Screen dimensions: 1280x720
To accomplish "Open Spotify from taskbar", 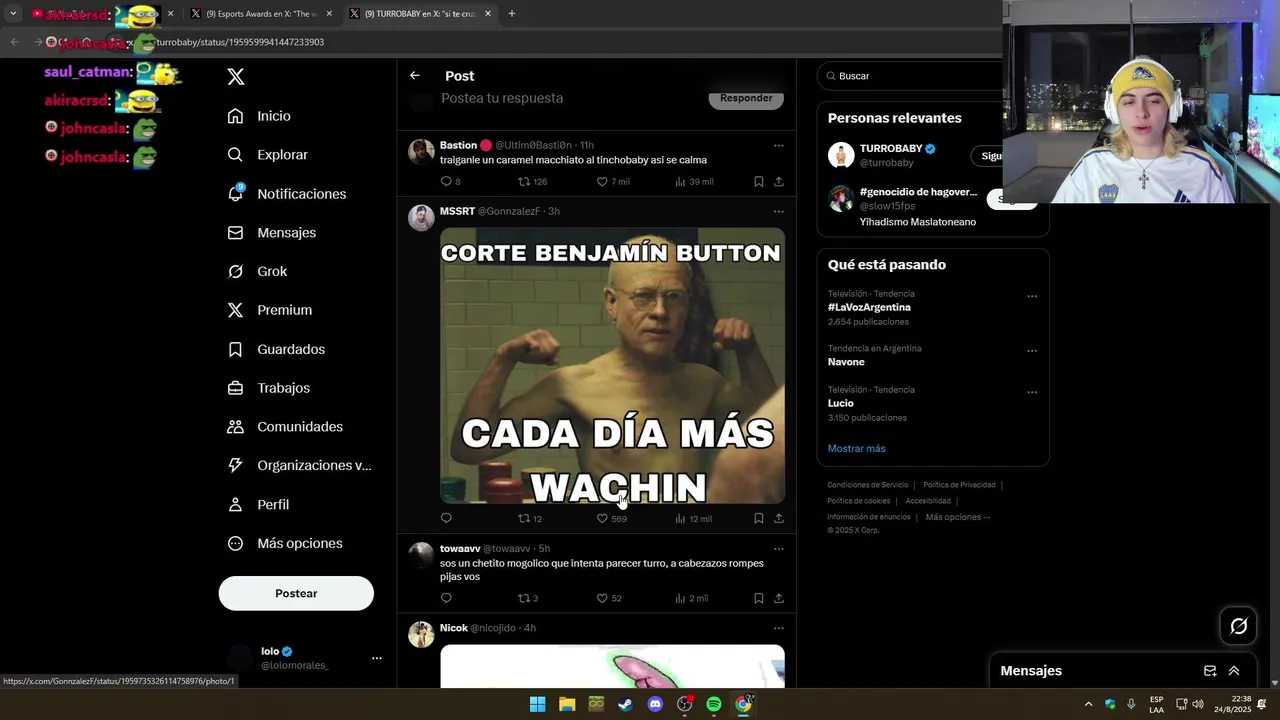I will (x=714, y=704).
